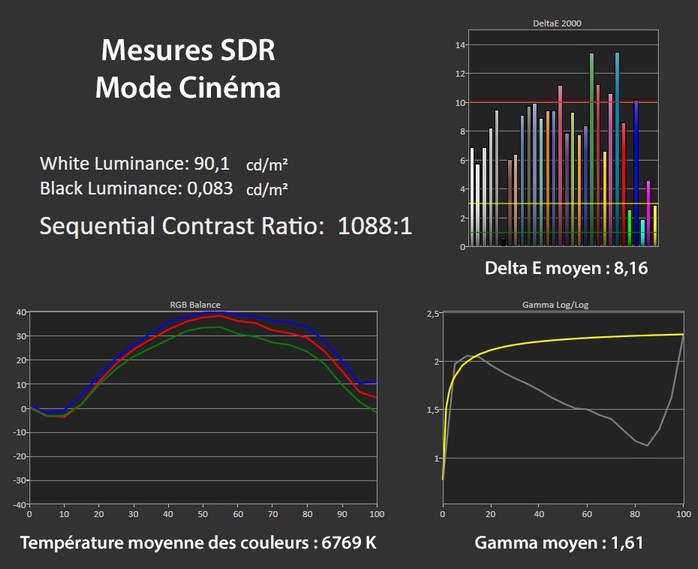Click the DeltaE 2000 chart title
The width and height of the screenshot is (698, 569).
click(x=557, y=23)
